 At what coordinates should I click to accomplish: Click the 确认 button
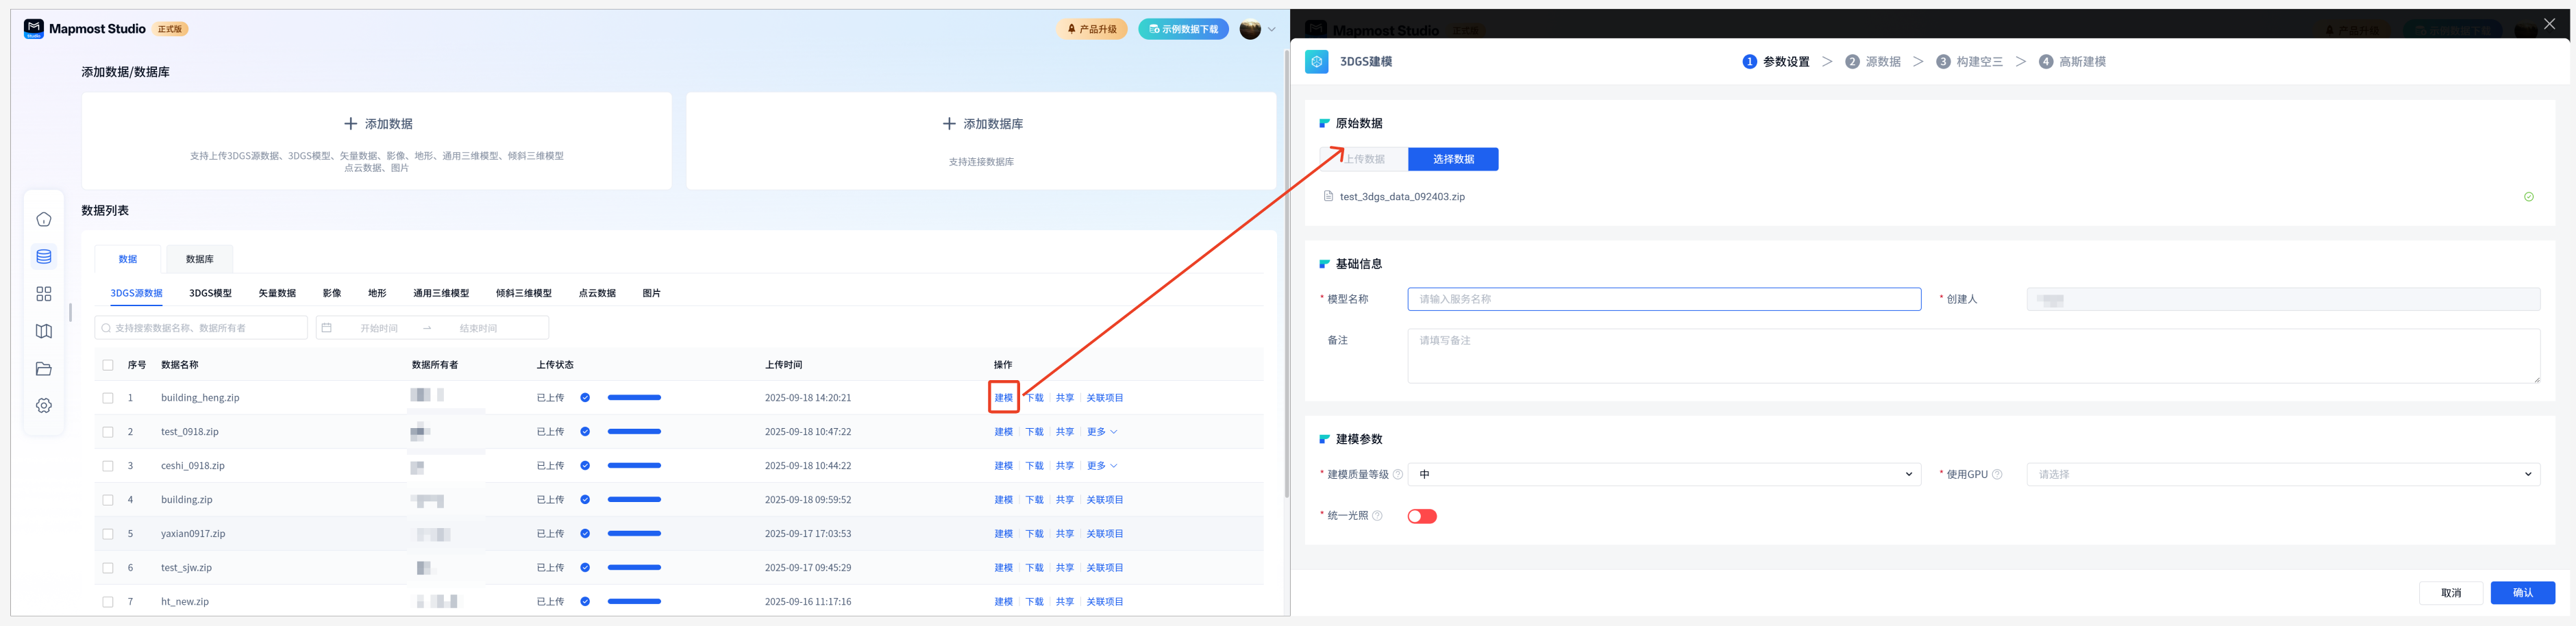2522,593
